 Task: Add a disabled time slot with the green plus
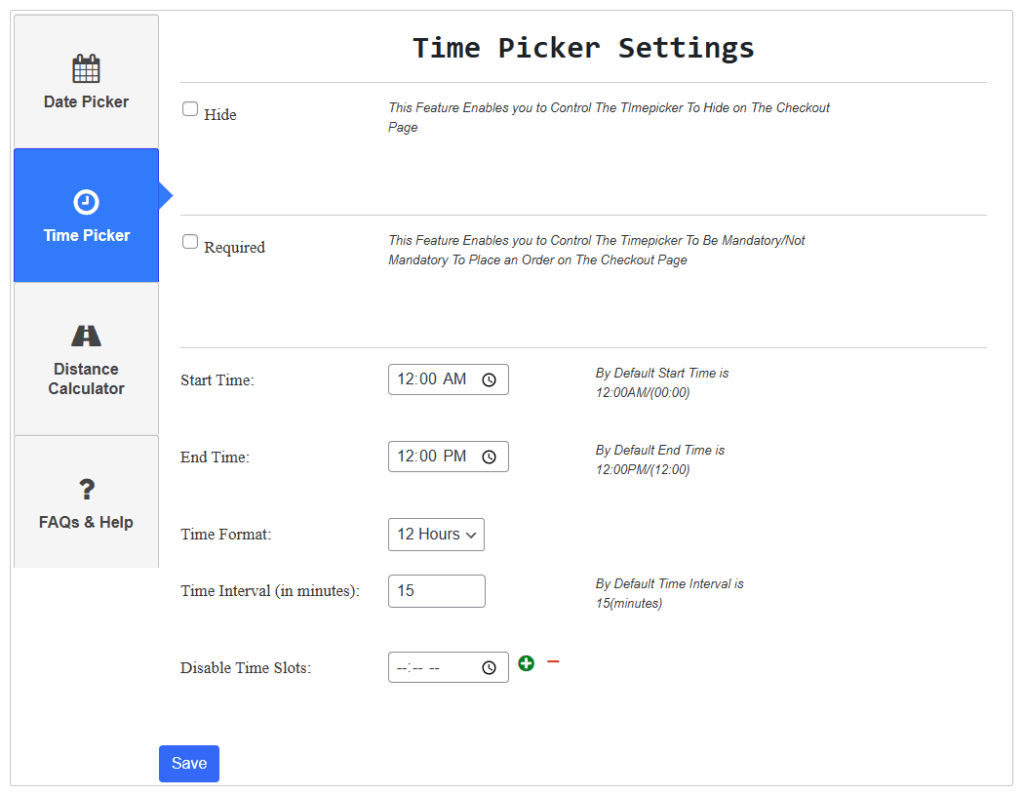[526, 663]
